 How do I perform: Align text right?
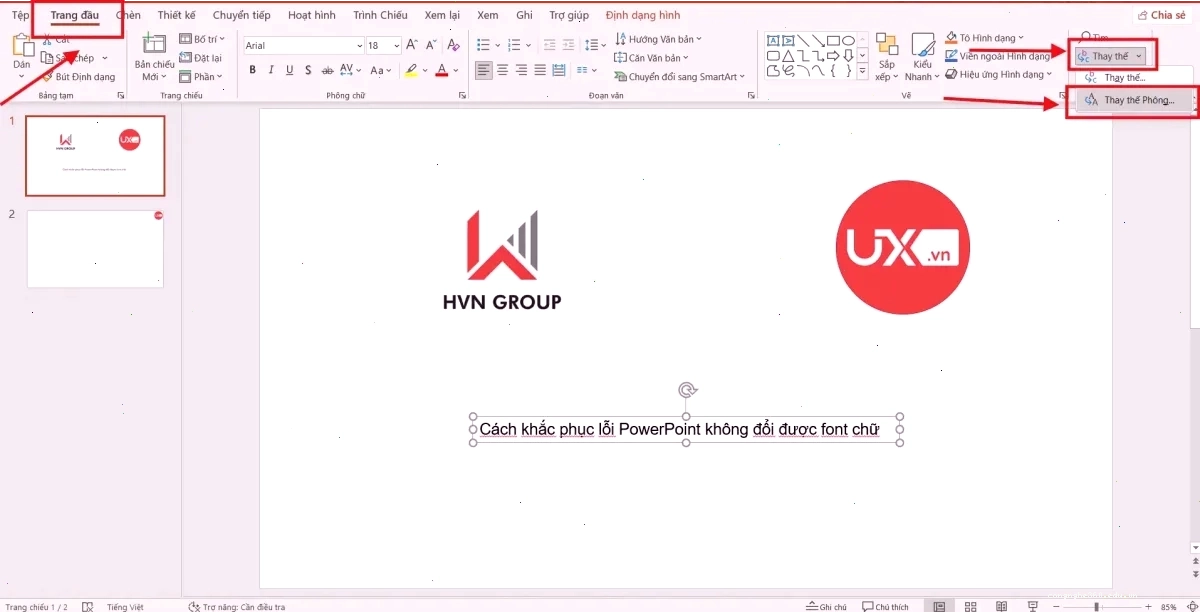click(x=521, y=70)
